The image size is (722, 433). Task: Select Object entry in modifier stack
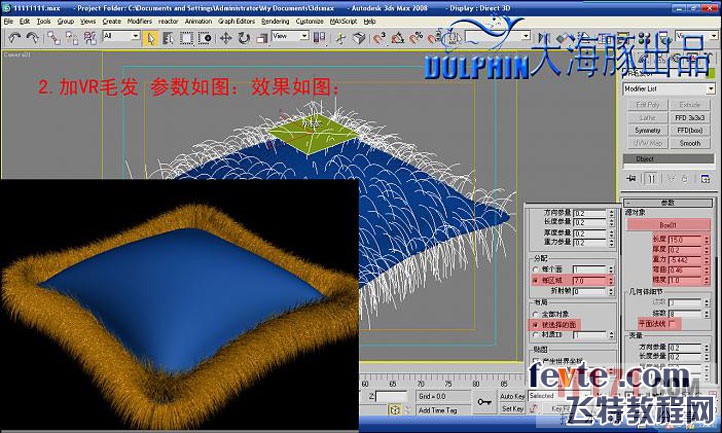pos(668,159)
